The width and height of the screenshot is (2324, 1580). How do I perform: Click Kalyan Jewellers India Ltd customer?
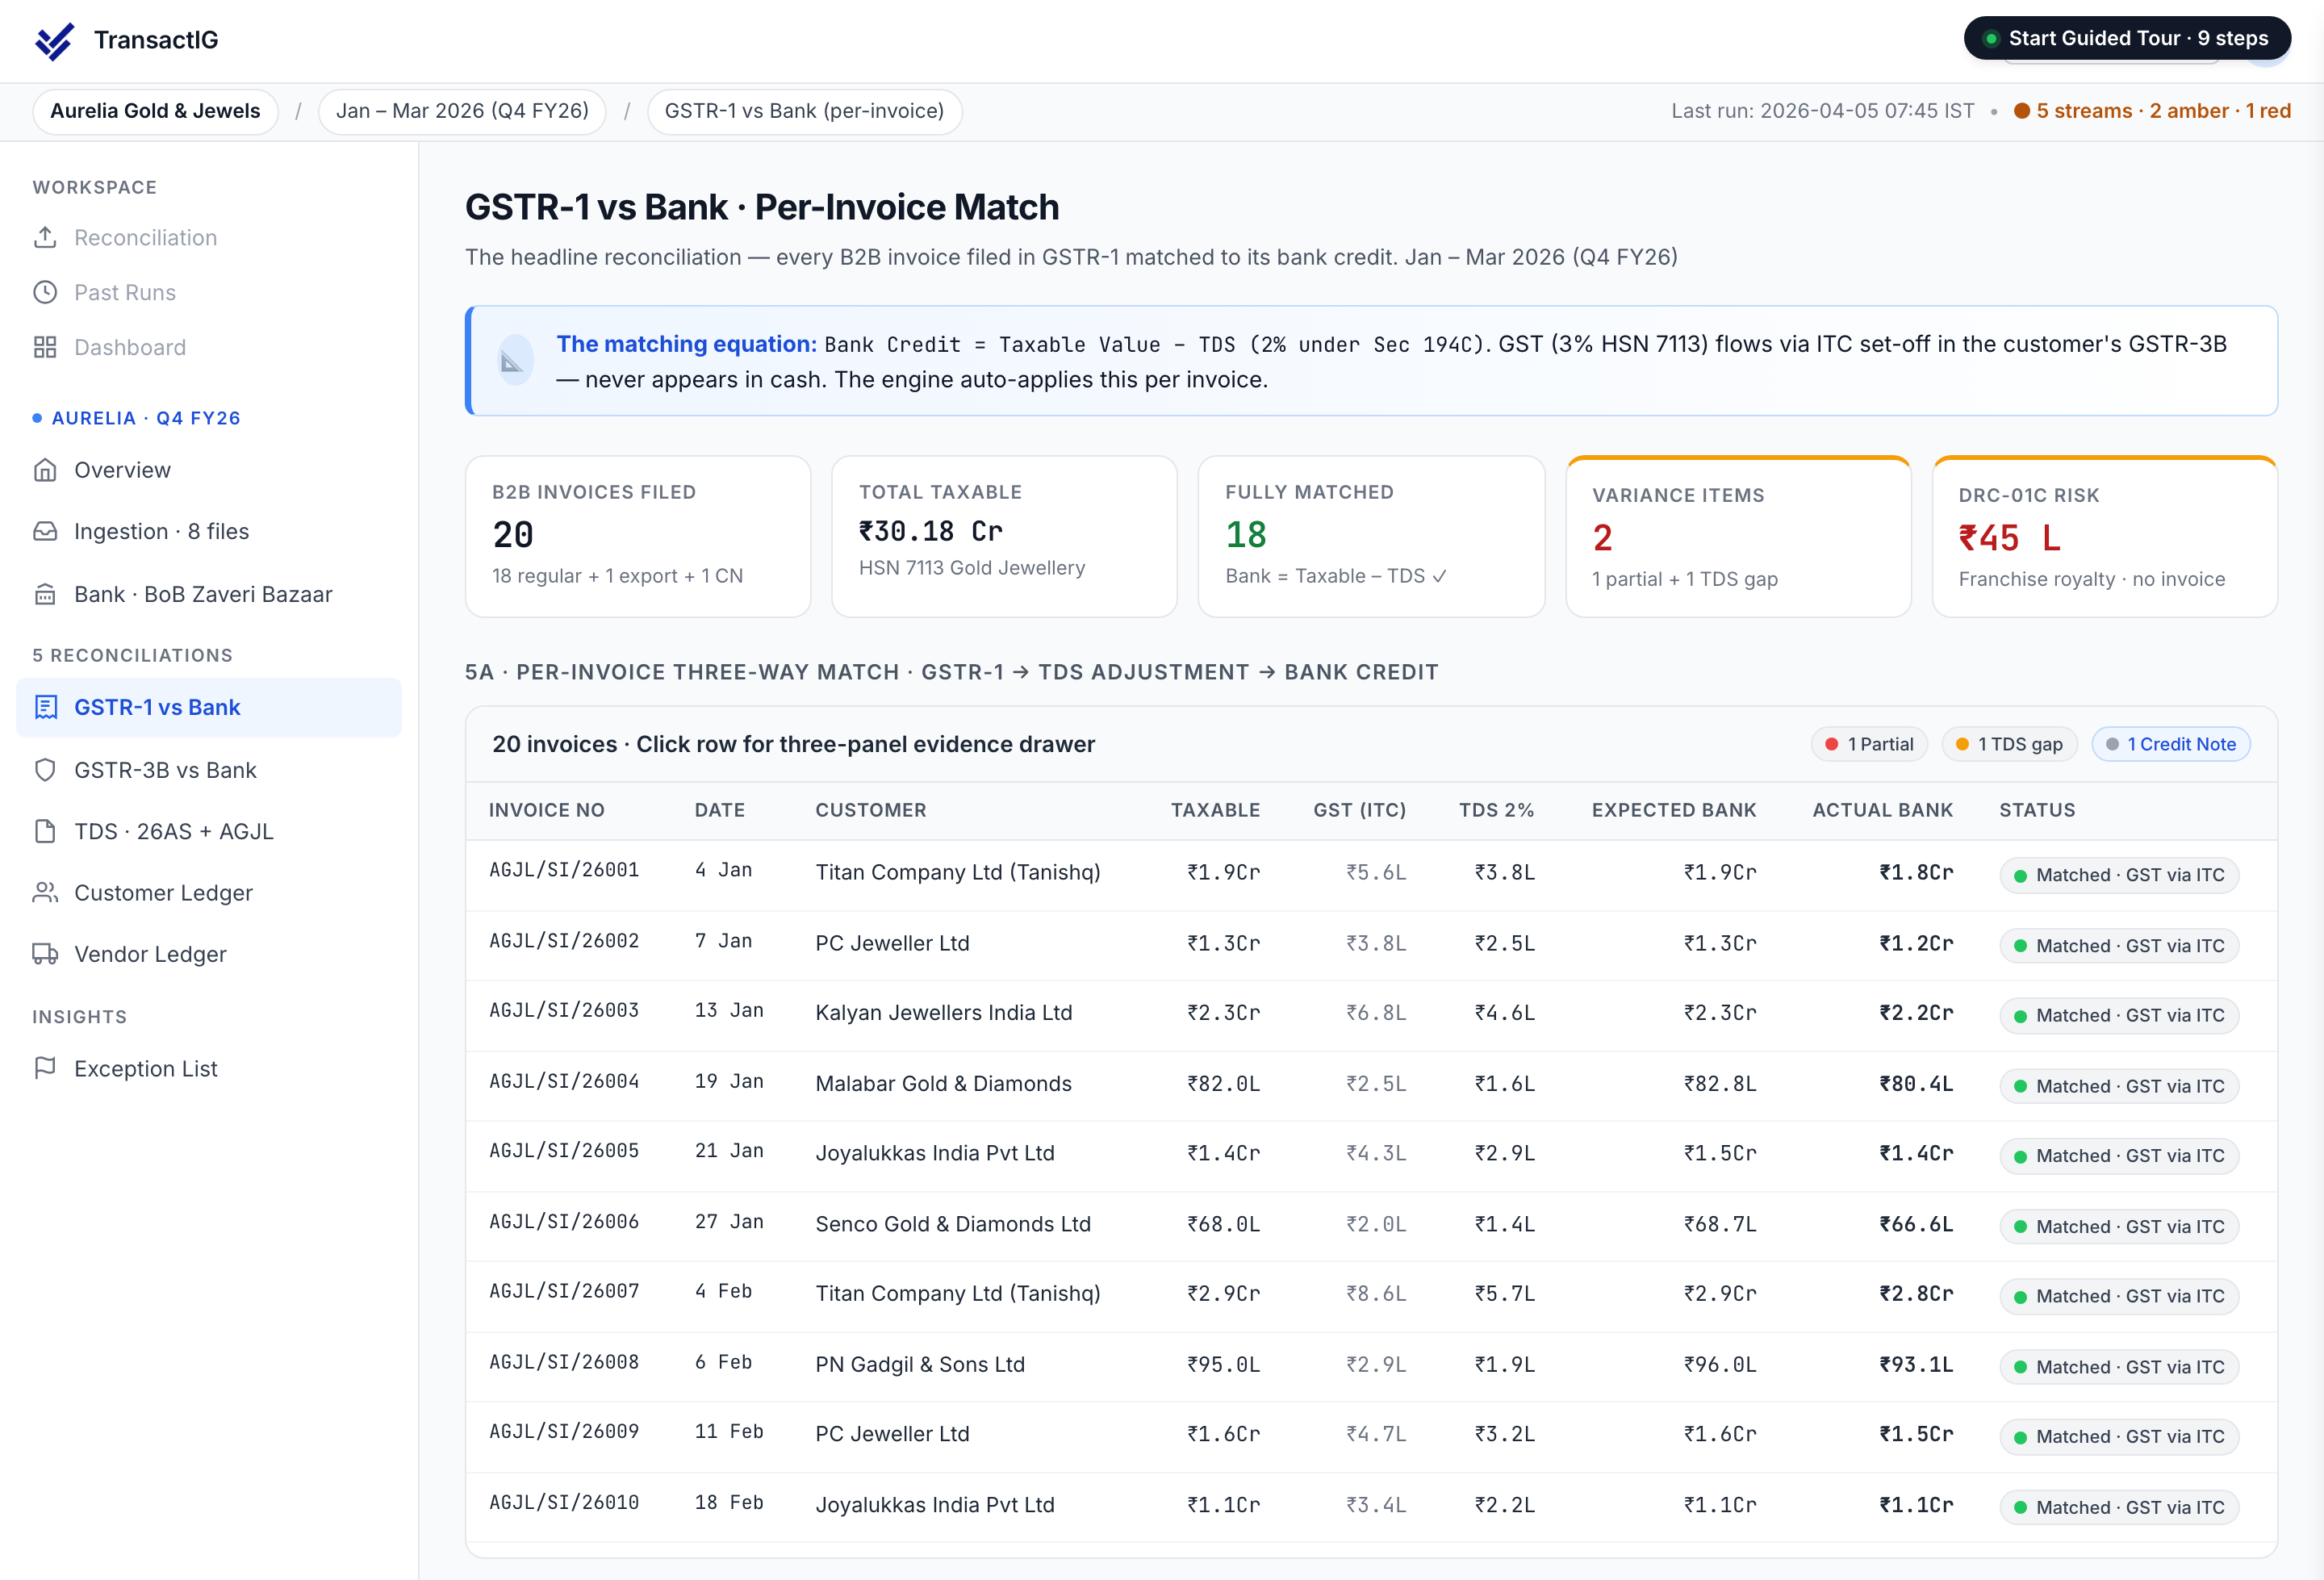point(943,1012)
